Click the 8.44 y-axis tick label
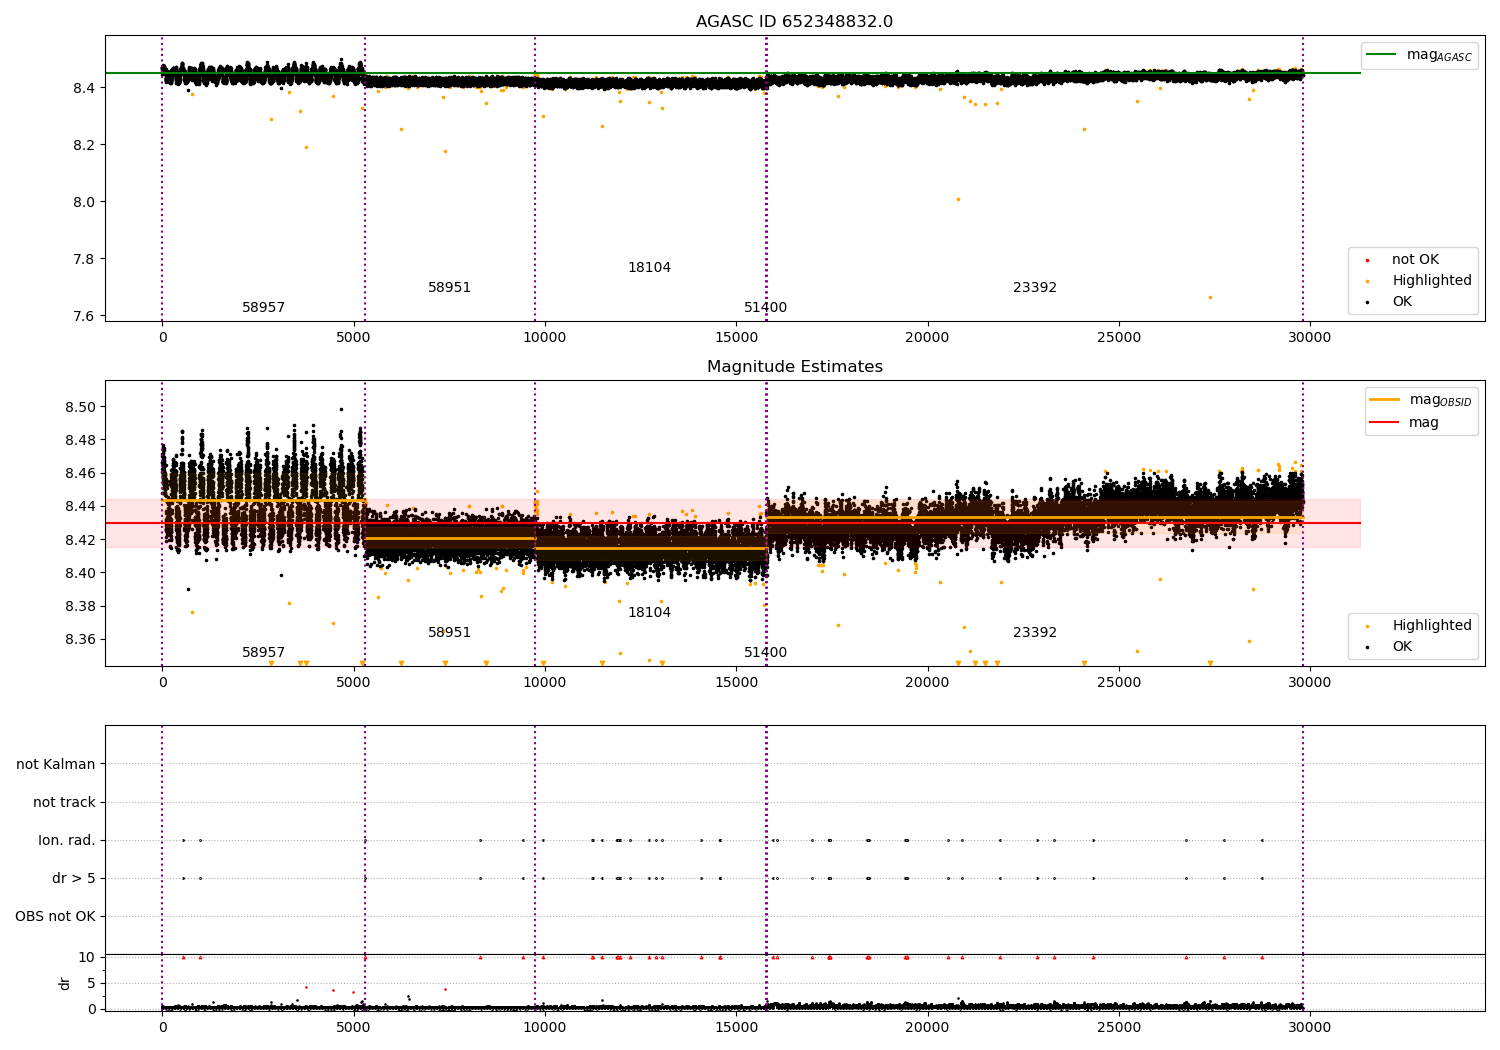This screenshot has height=1050, width=1500. click(x=81, y=506)
